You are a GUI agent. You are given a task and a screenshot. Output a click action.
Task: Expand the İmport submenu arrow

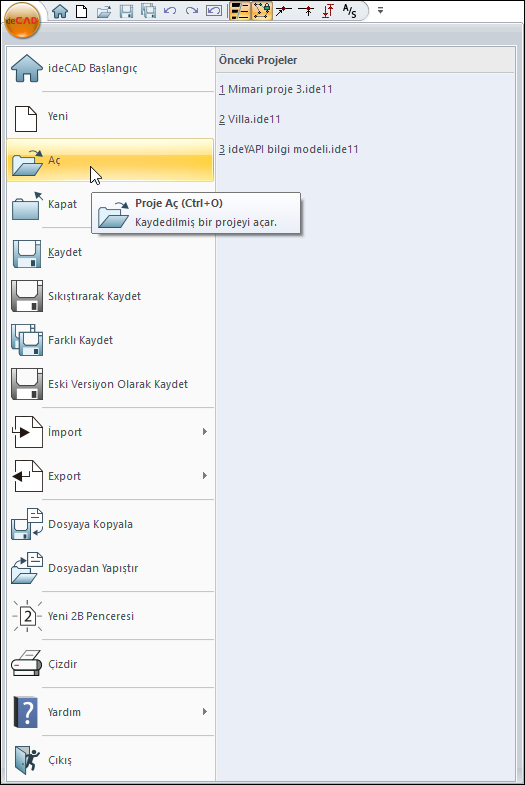point(205,432)
